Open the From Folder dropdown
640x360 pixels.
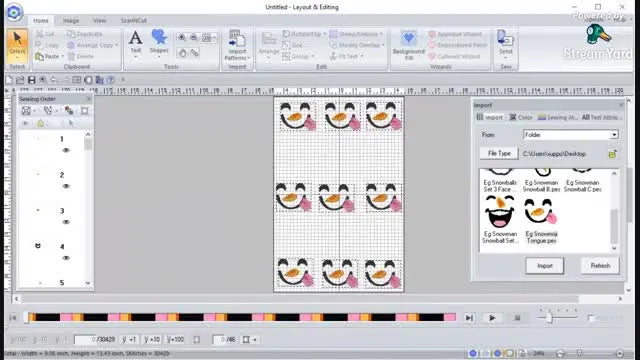[570, 135]
